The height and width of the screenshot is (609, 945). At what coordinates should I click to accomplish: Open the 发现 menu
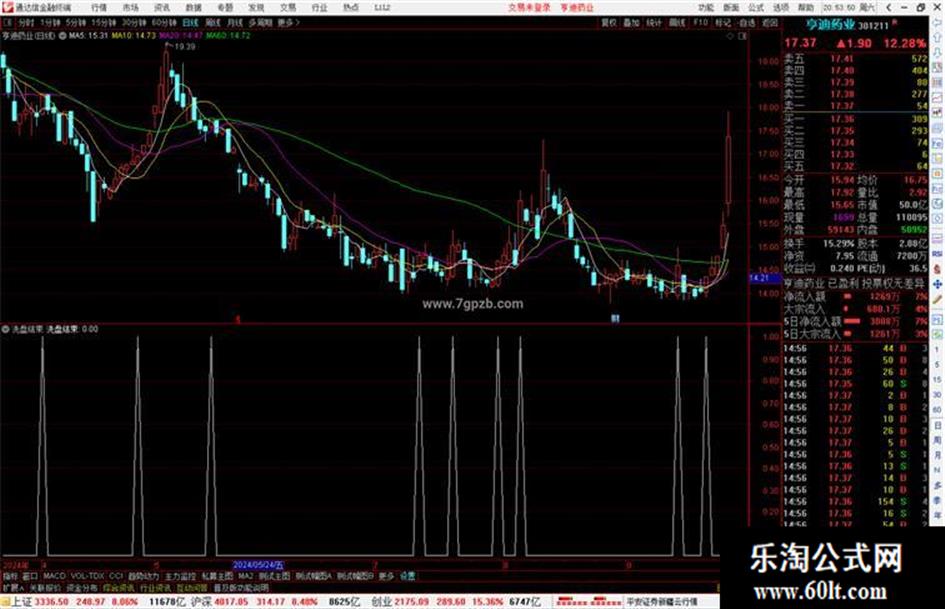(x=256, y=7)
